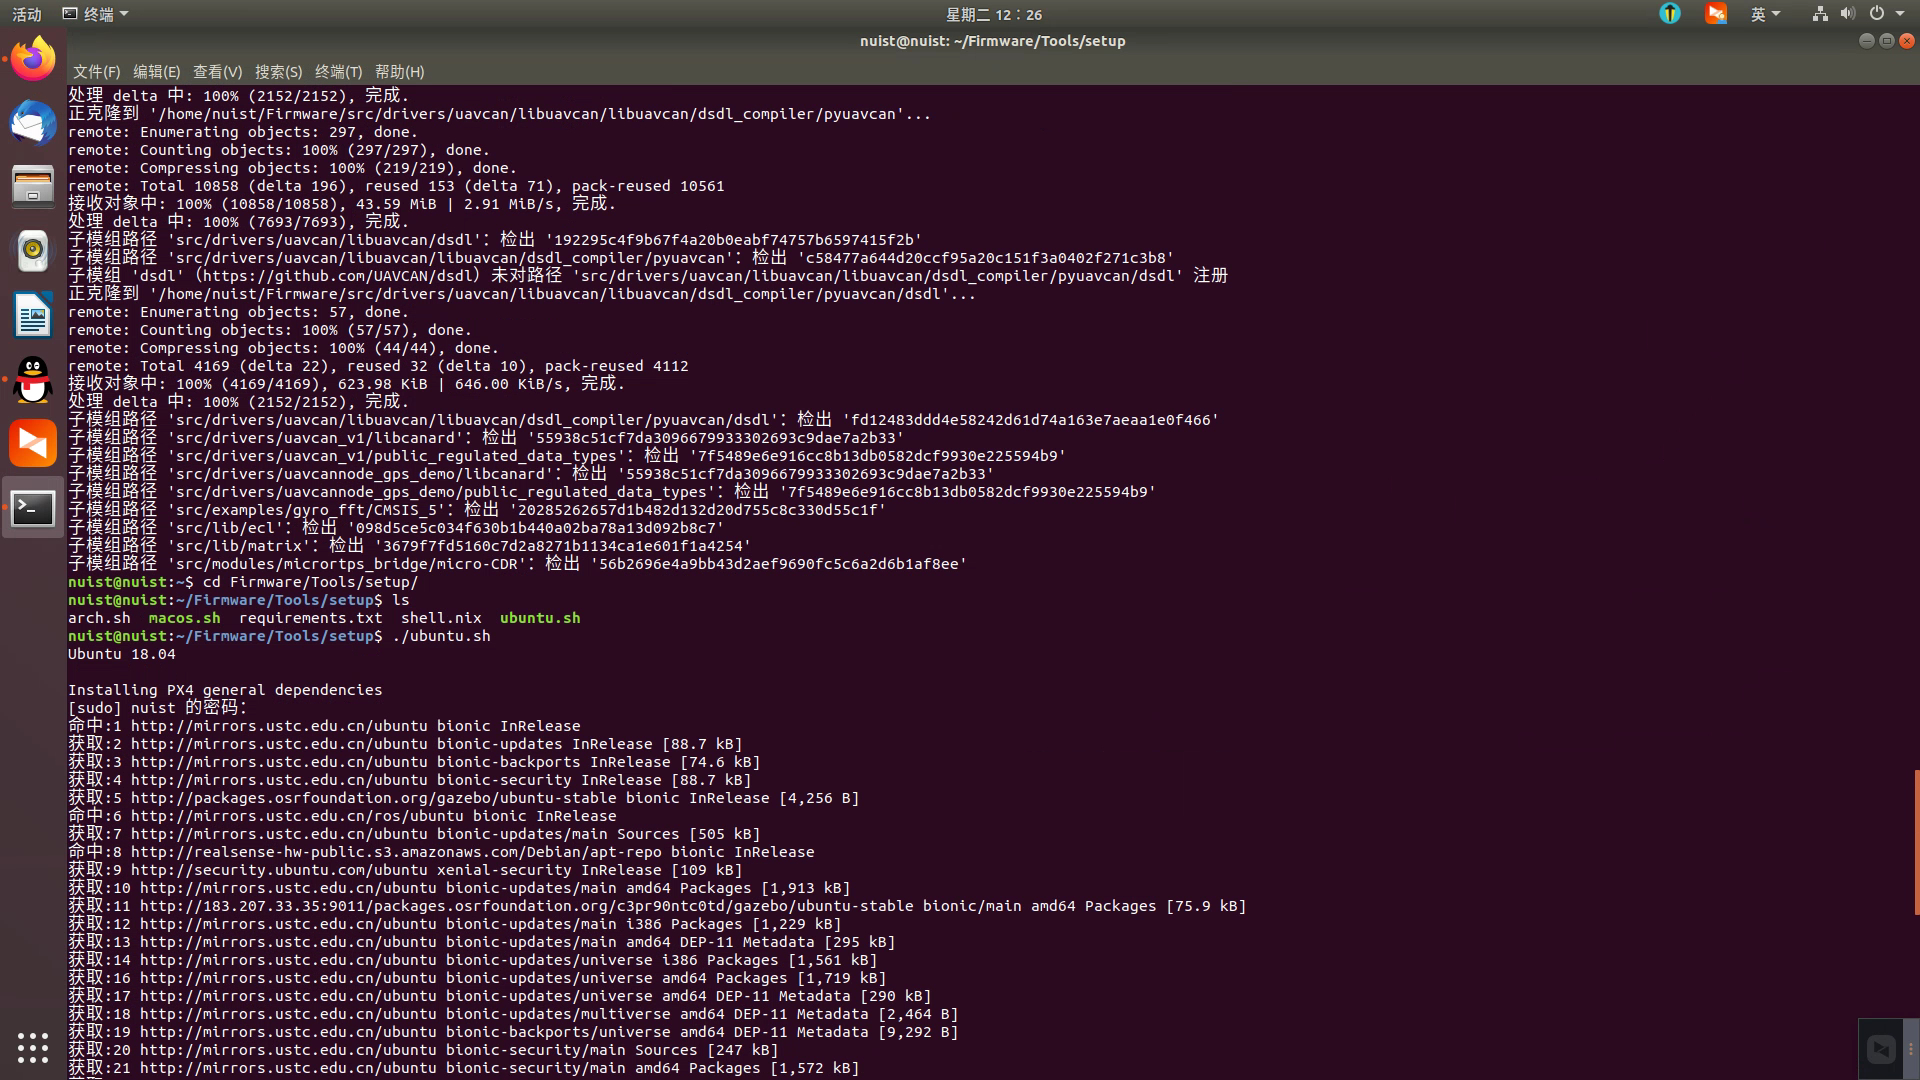Screen dimensions: 1920x1080
Task: Launch Firefox from the dock
Action: point(32,57)
